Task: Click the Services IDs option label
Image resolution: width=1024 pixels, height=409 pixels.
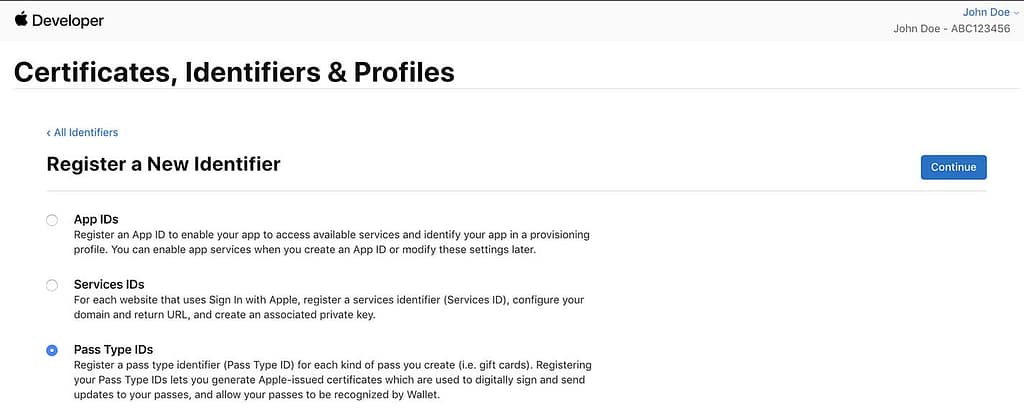Action: [x=109, y=285]
